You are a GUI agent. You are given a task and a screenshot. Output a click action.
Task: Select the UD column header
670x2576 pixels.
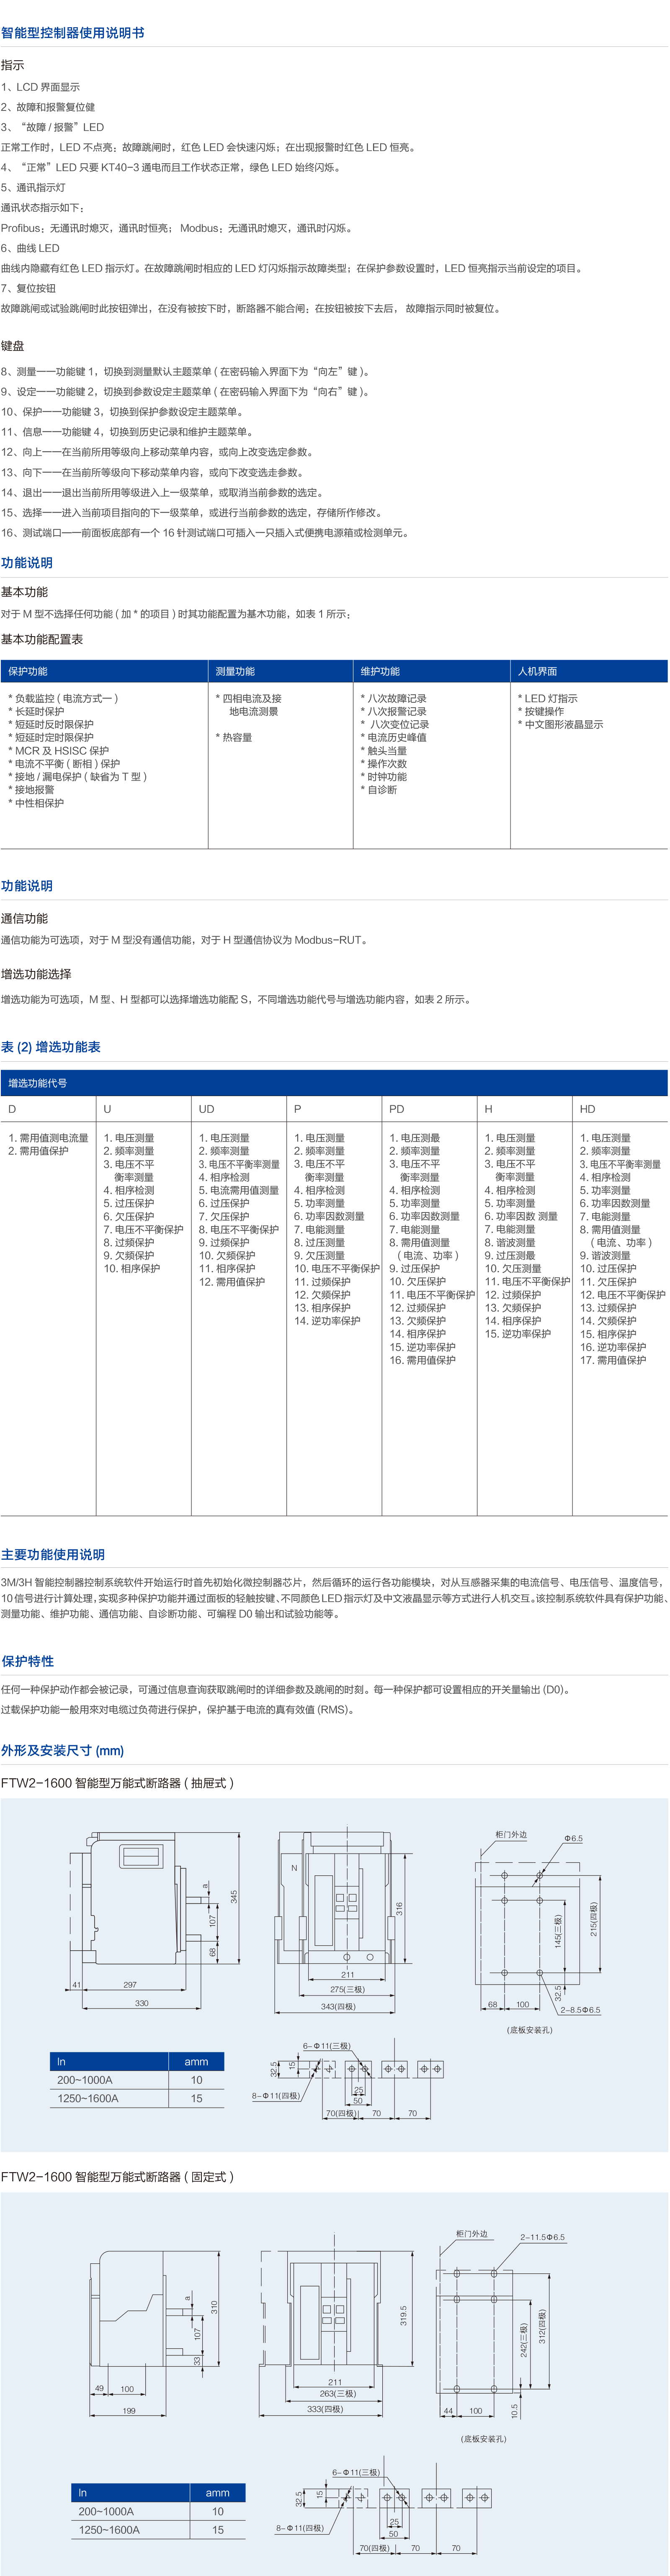point(206,1109)
